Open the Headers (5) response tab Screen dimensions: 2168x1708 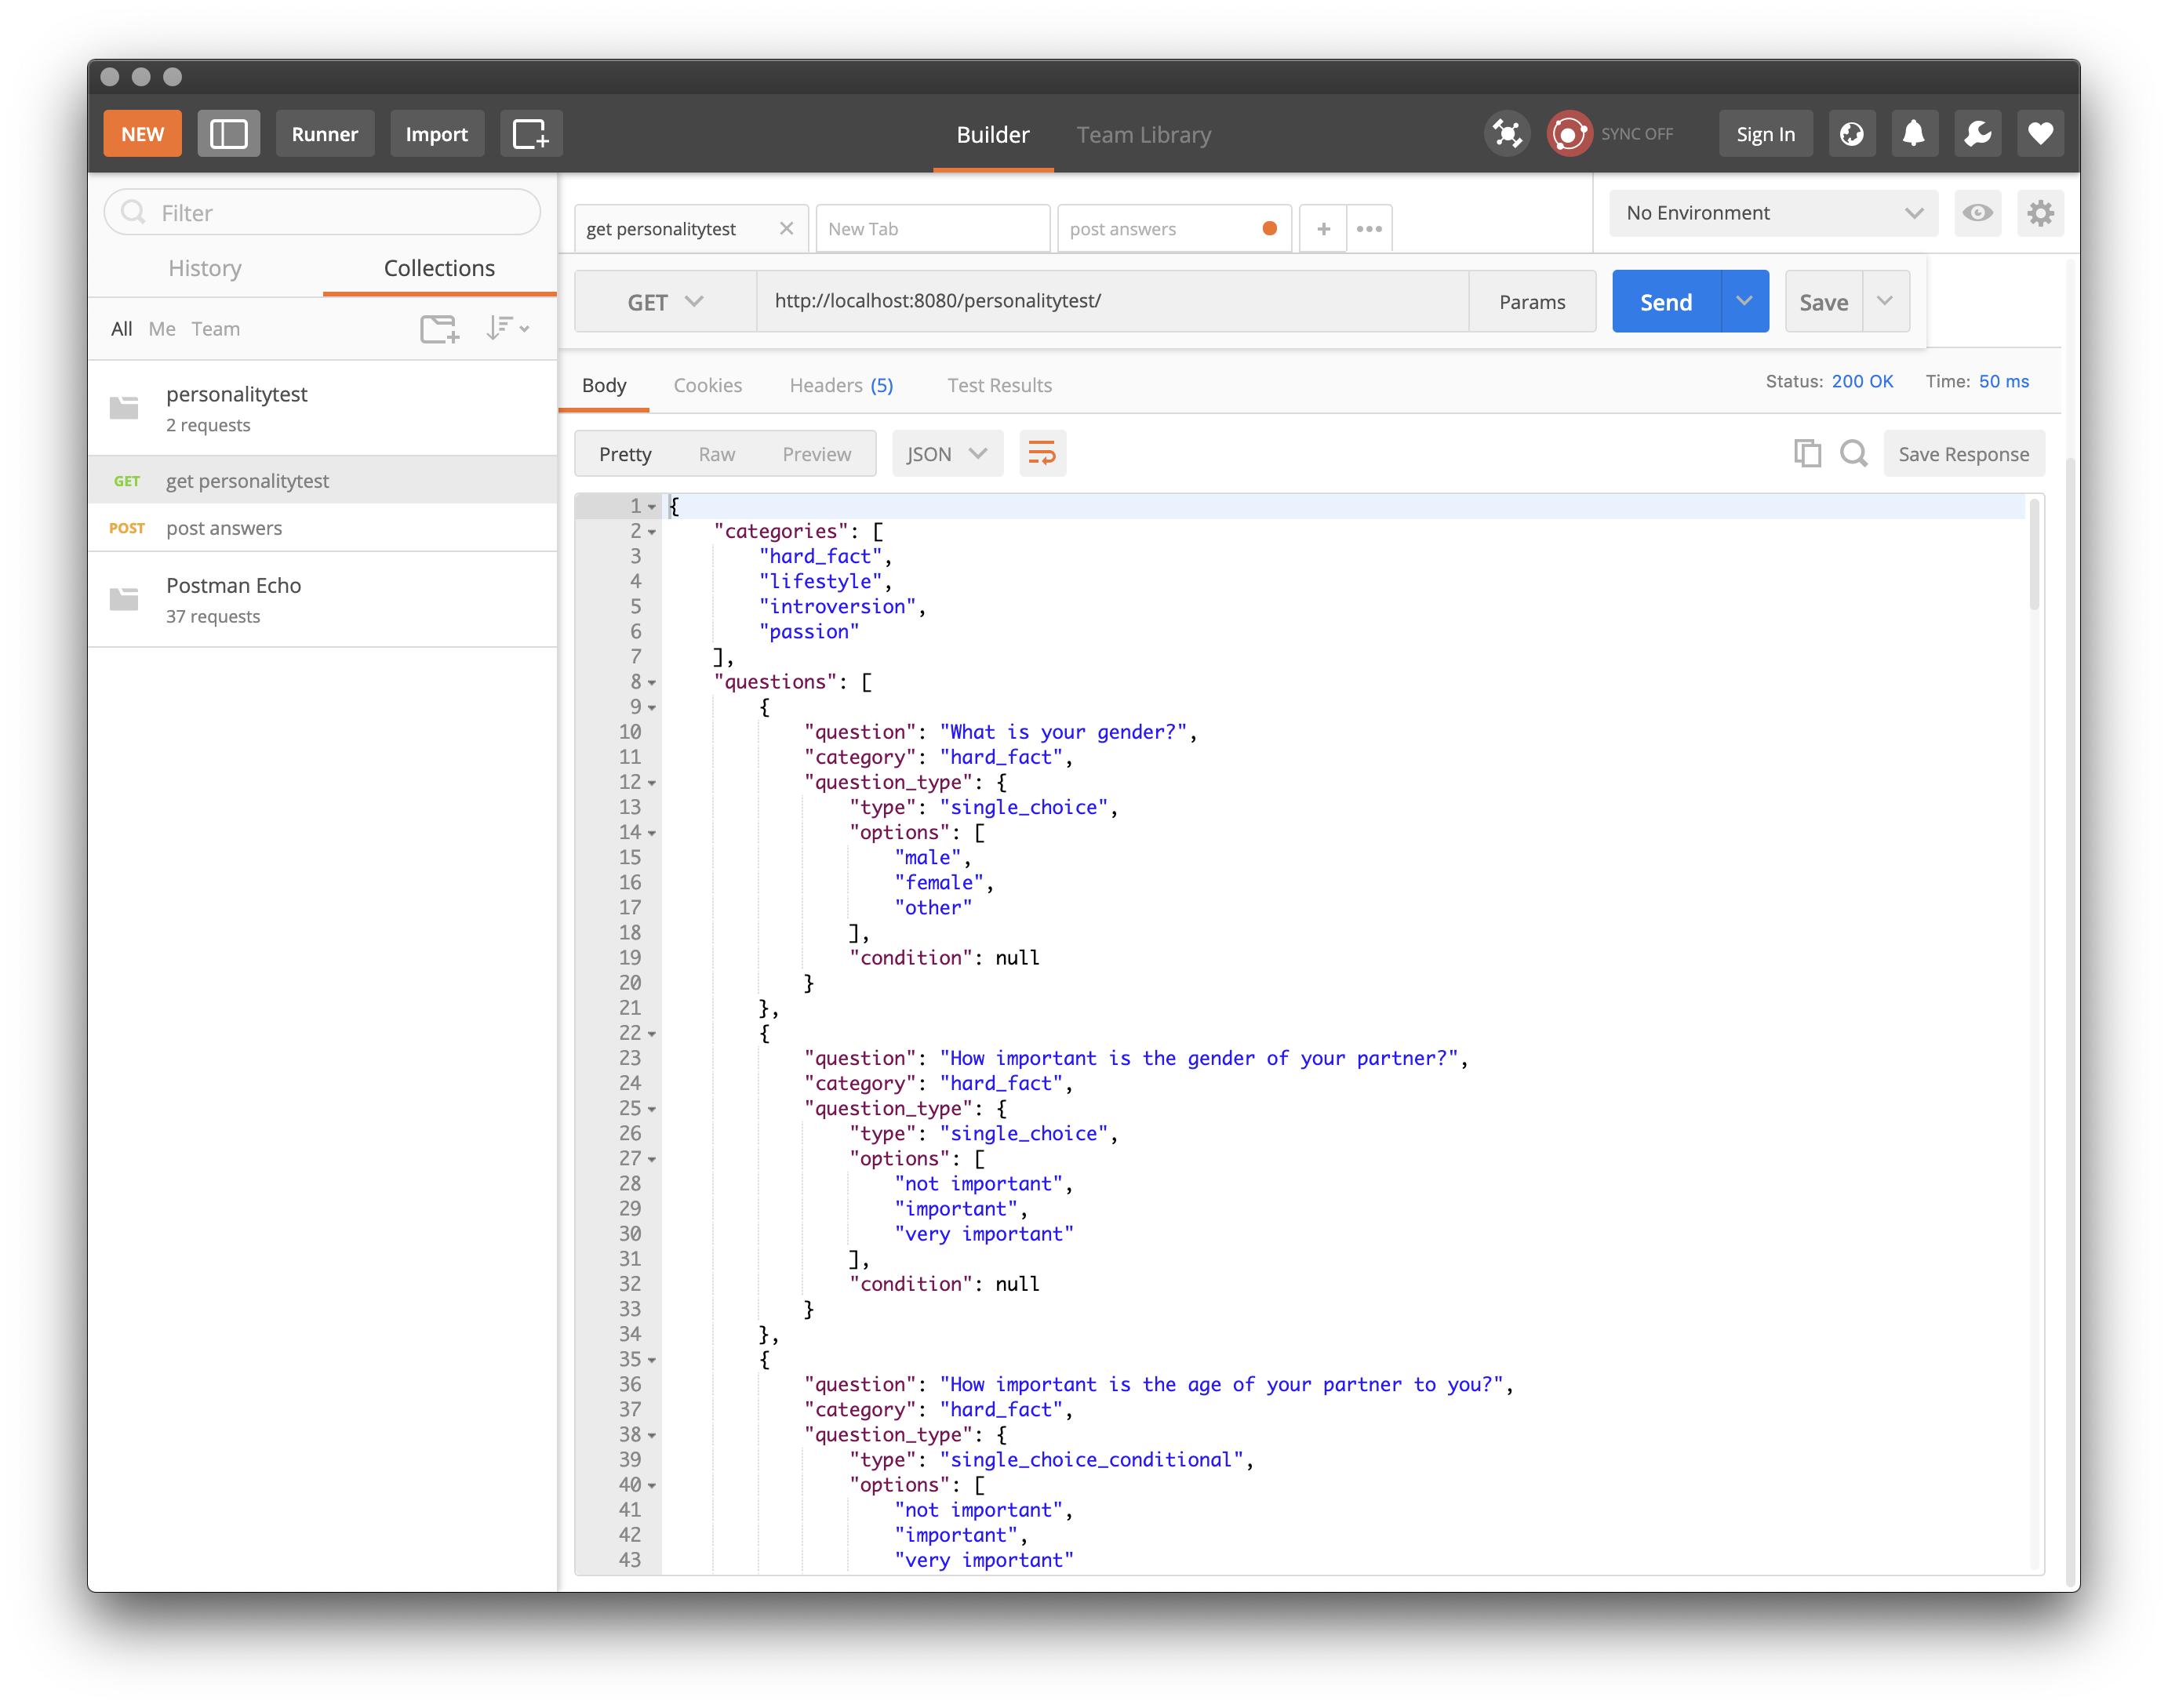click(841, 385)
